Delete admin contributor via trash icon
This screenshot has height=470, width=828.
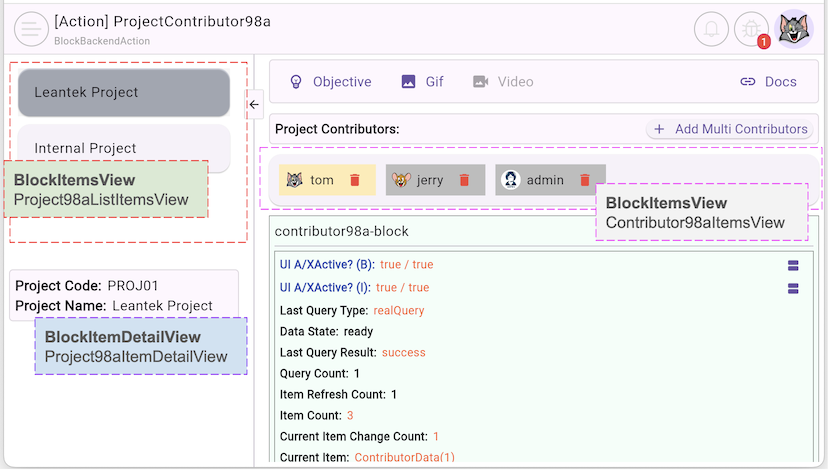click(x=585, y=180)
